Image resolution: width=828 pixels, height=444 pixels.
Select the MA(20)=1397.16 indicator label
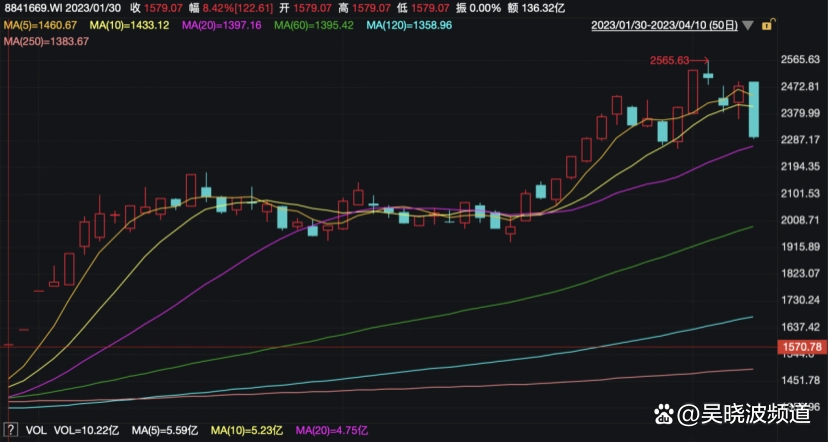[x=222, y=25]
